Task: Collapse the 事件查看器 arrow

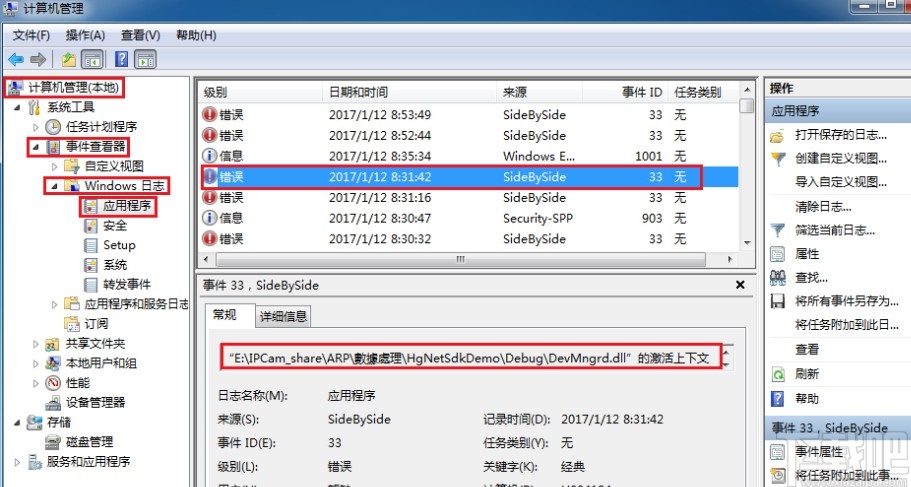Action: pos(36,146)
